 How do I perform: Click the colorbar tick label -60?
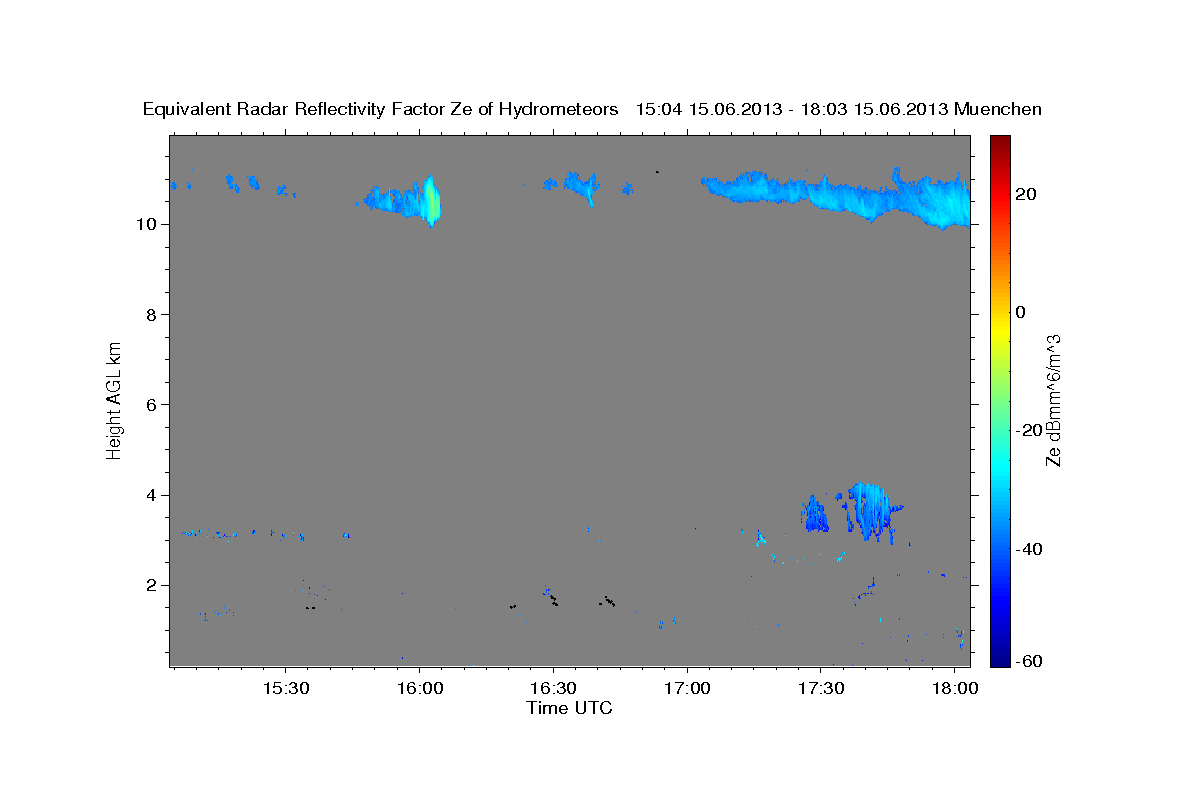point(1029,662)
